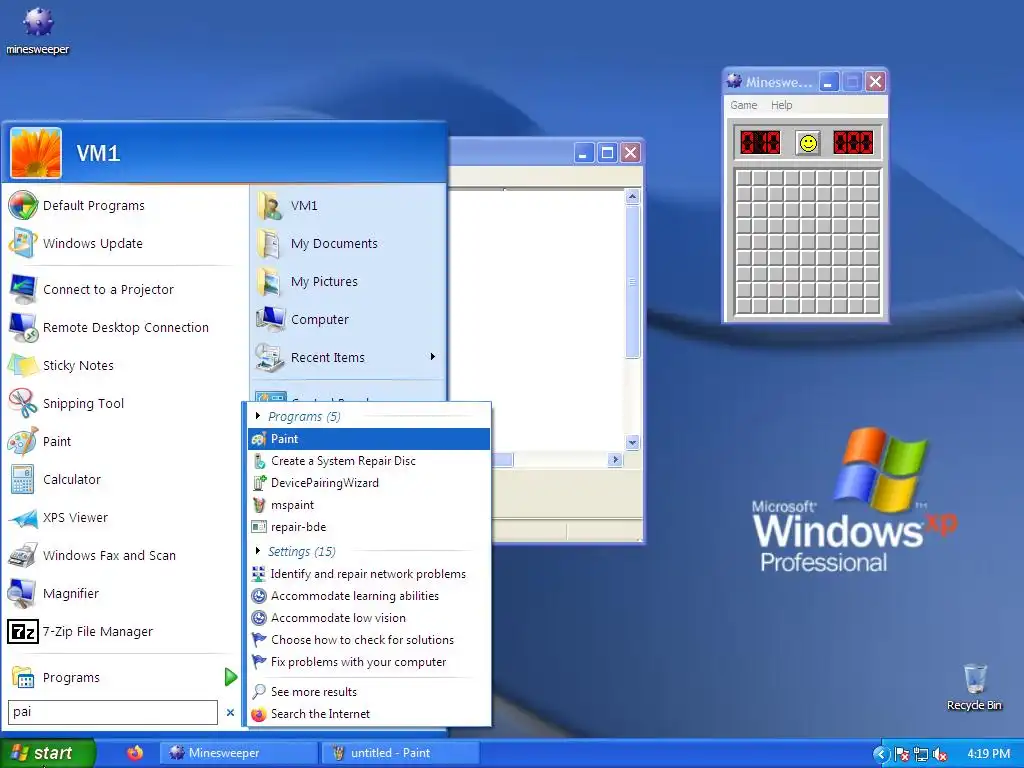Select mspaint search result
The width and height of the screenshot is (1024, 768).
tap(369, 505)
